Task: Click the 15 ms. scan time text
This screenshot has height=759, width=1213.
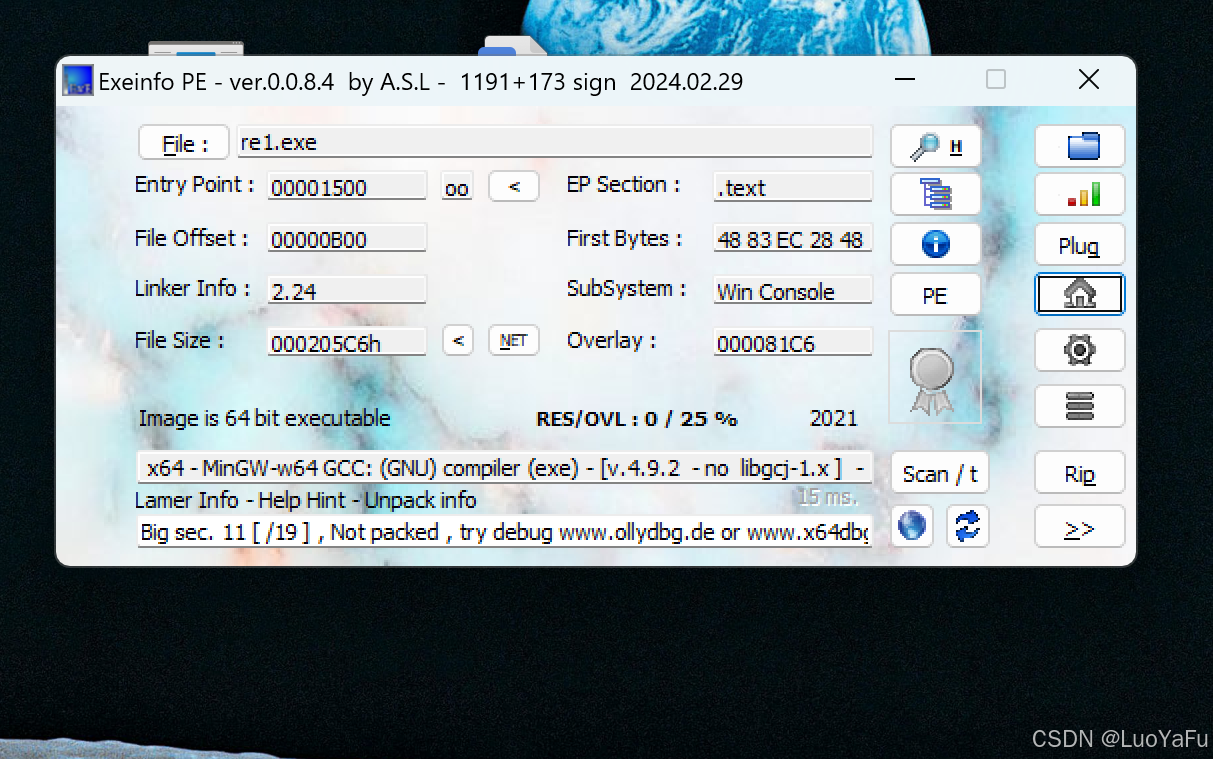Action: point(828,496)
